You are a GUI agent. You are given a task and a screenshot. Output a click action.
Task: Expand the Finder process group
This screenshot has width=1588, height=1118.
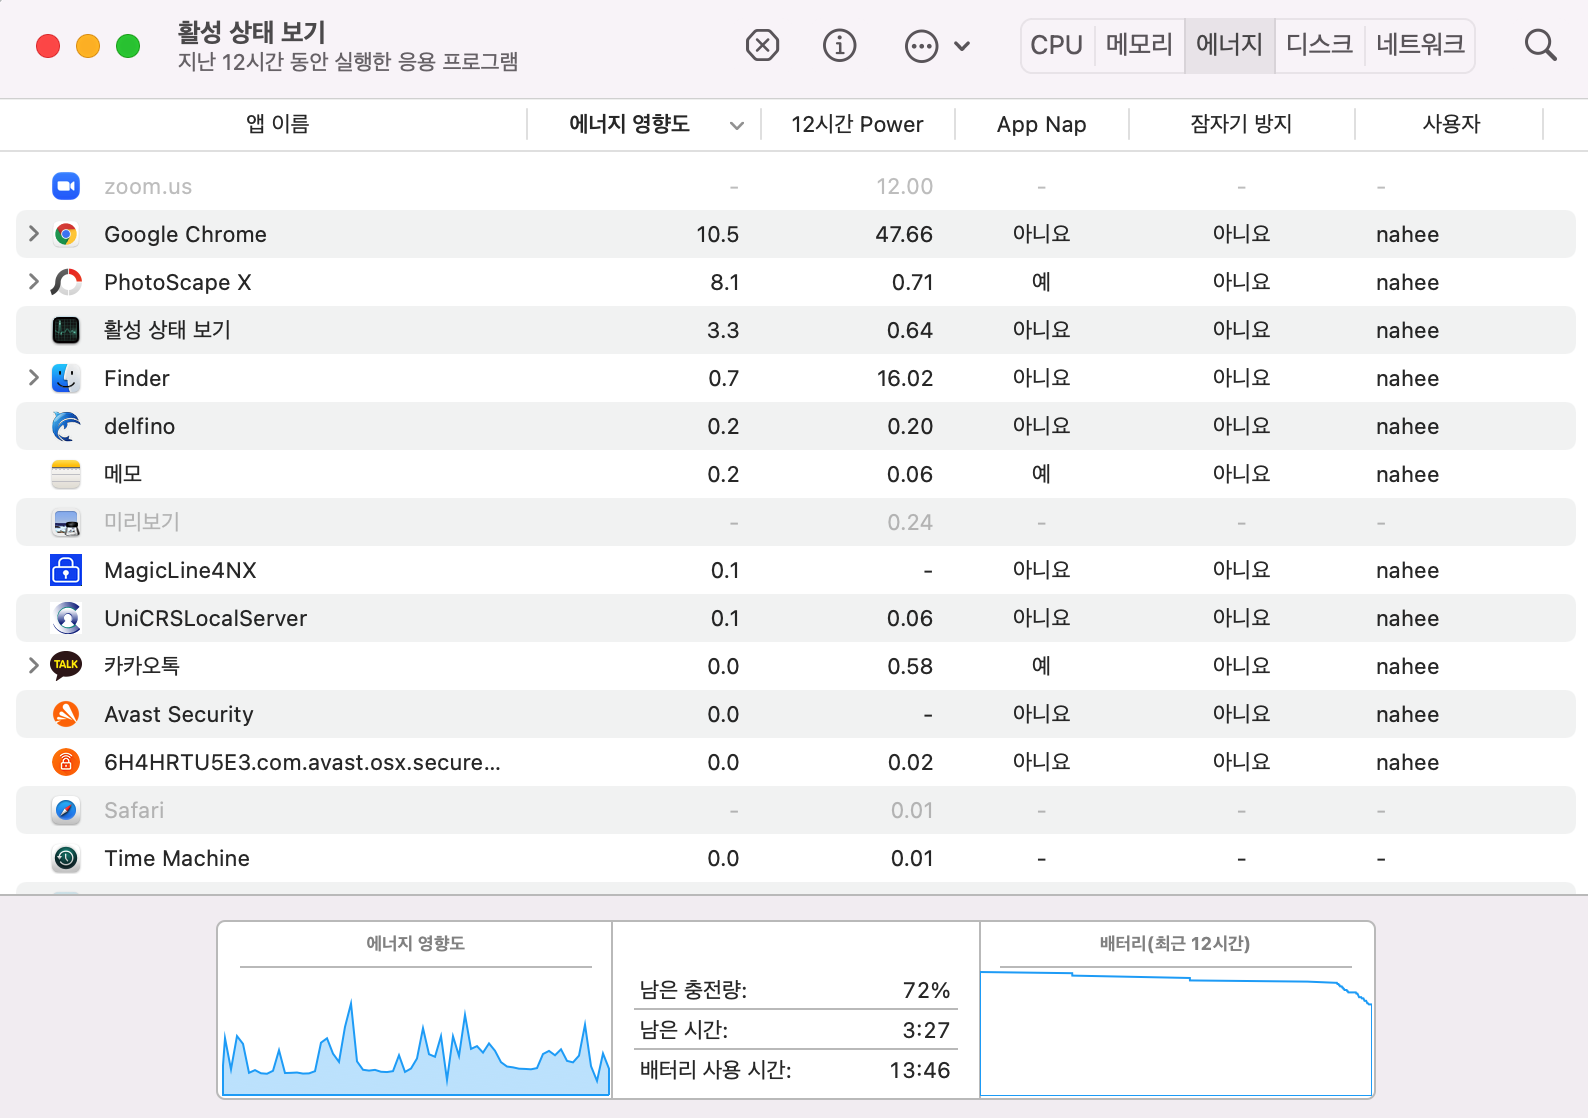click(33, 378)
